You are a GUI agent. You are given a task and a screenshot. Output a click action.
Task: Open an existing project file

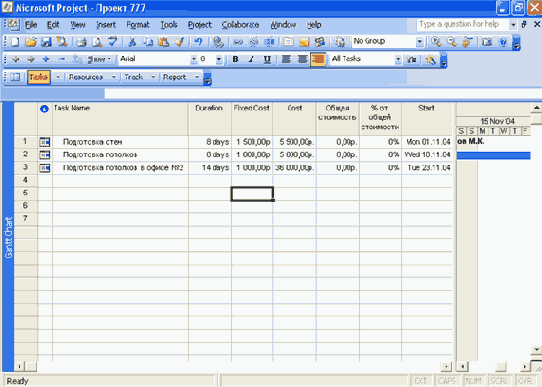[x=30, y=42]
